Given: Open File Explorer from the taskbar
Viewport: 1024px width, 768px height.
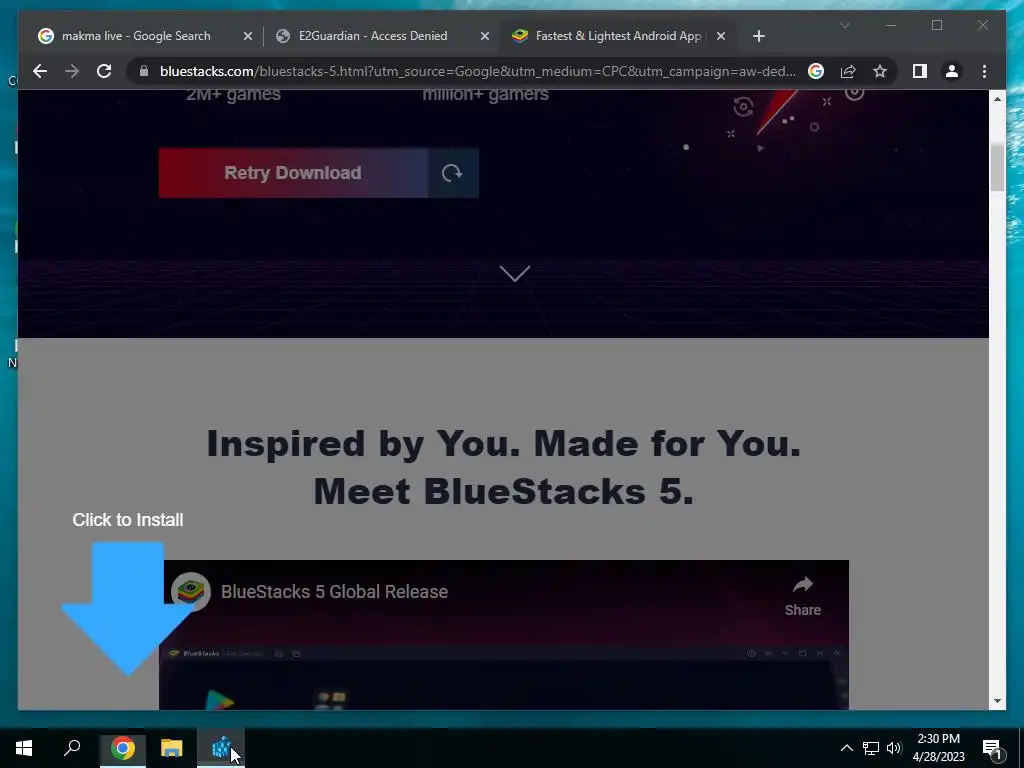Looking at the screenshot, I should [x=172, y=748].
